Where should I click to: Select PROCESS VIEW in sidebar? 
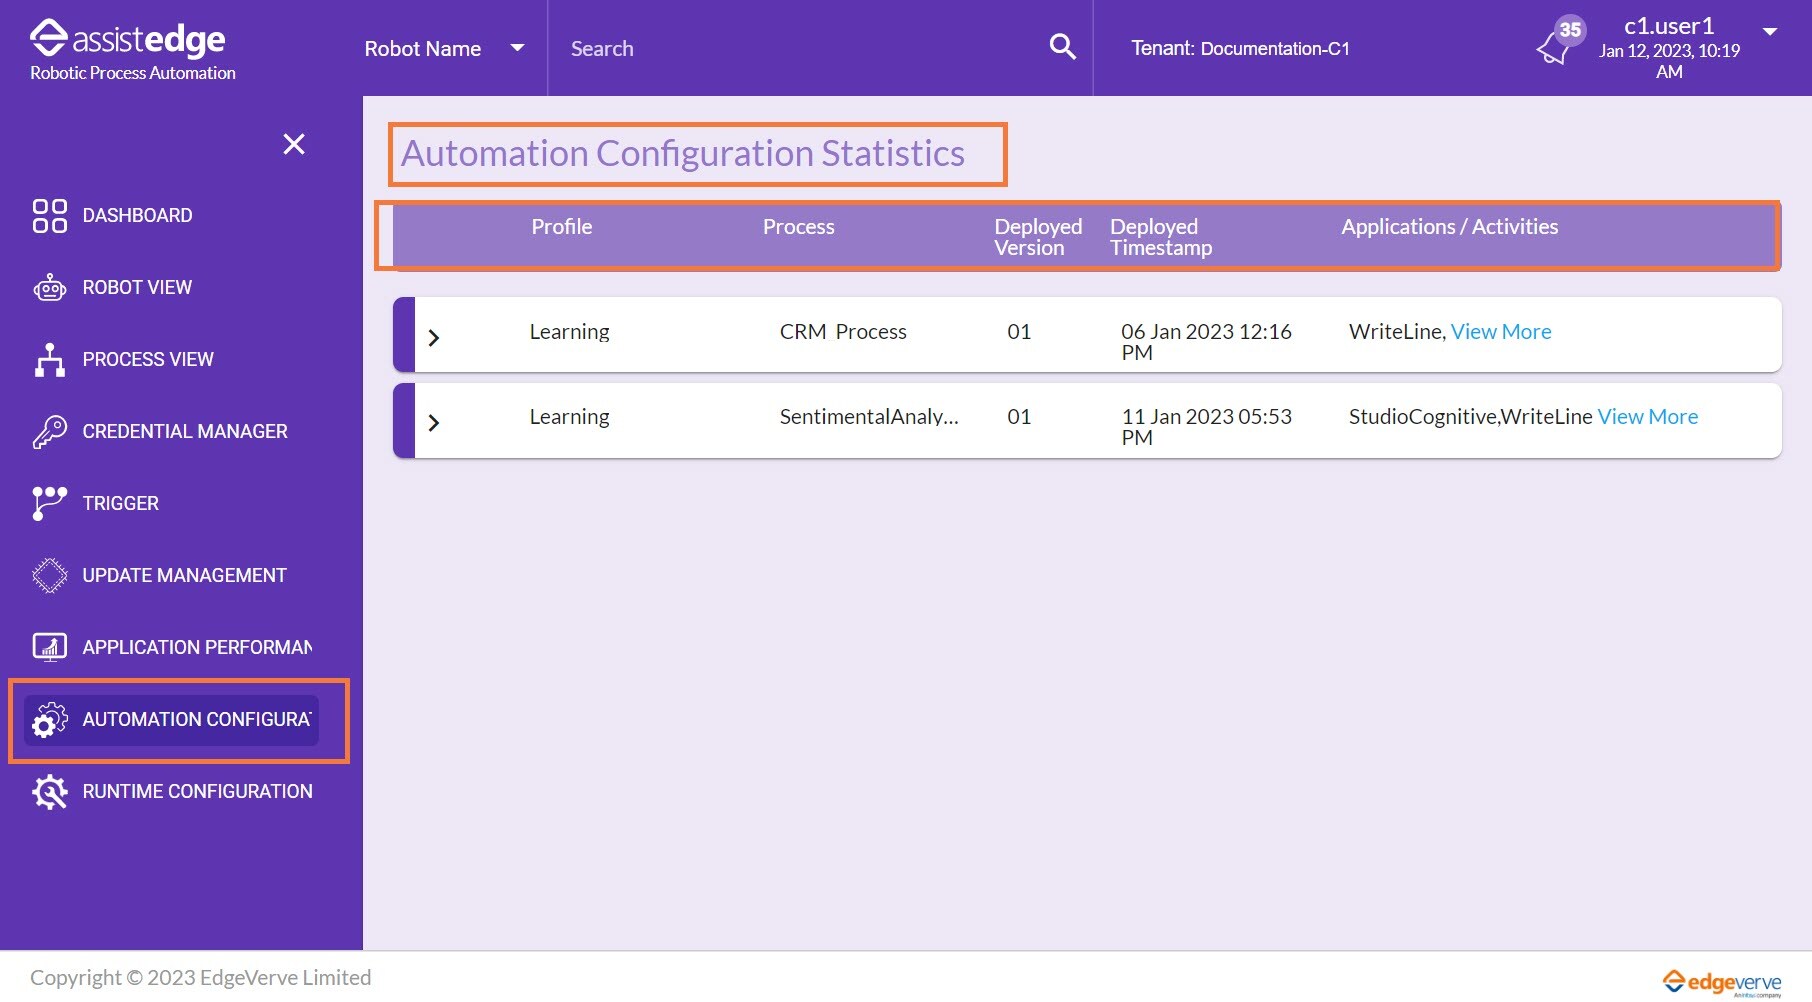point(148,360)
